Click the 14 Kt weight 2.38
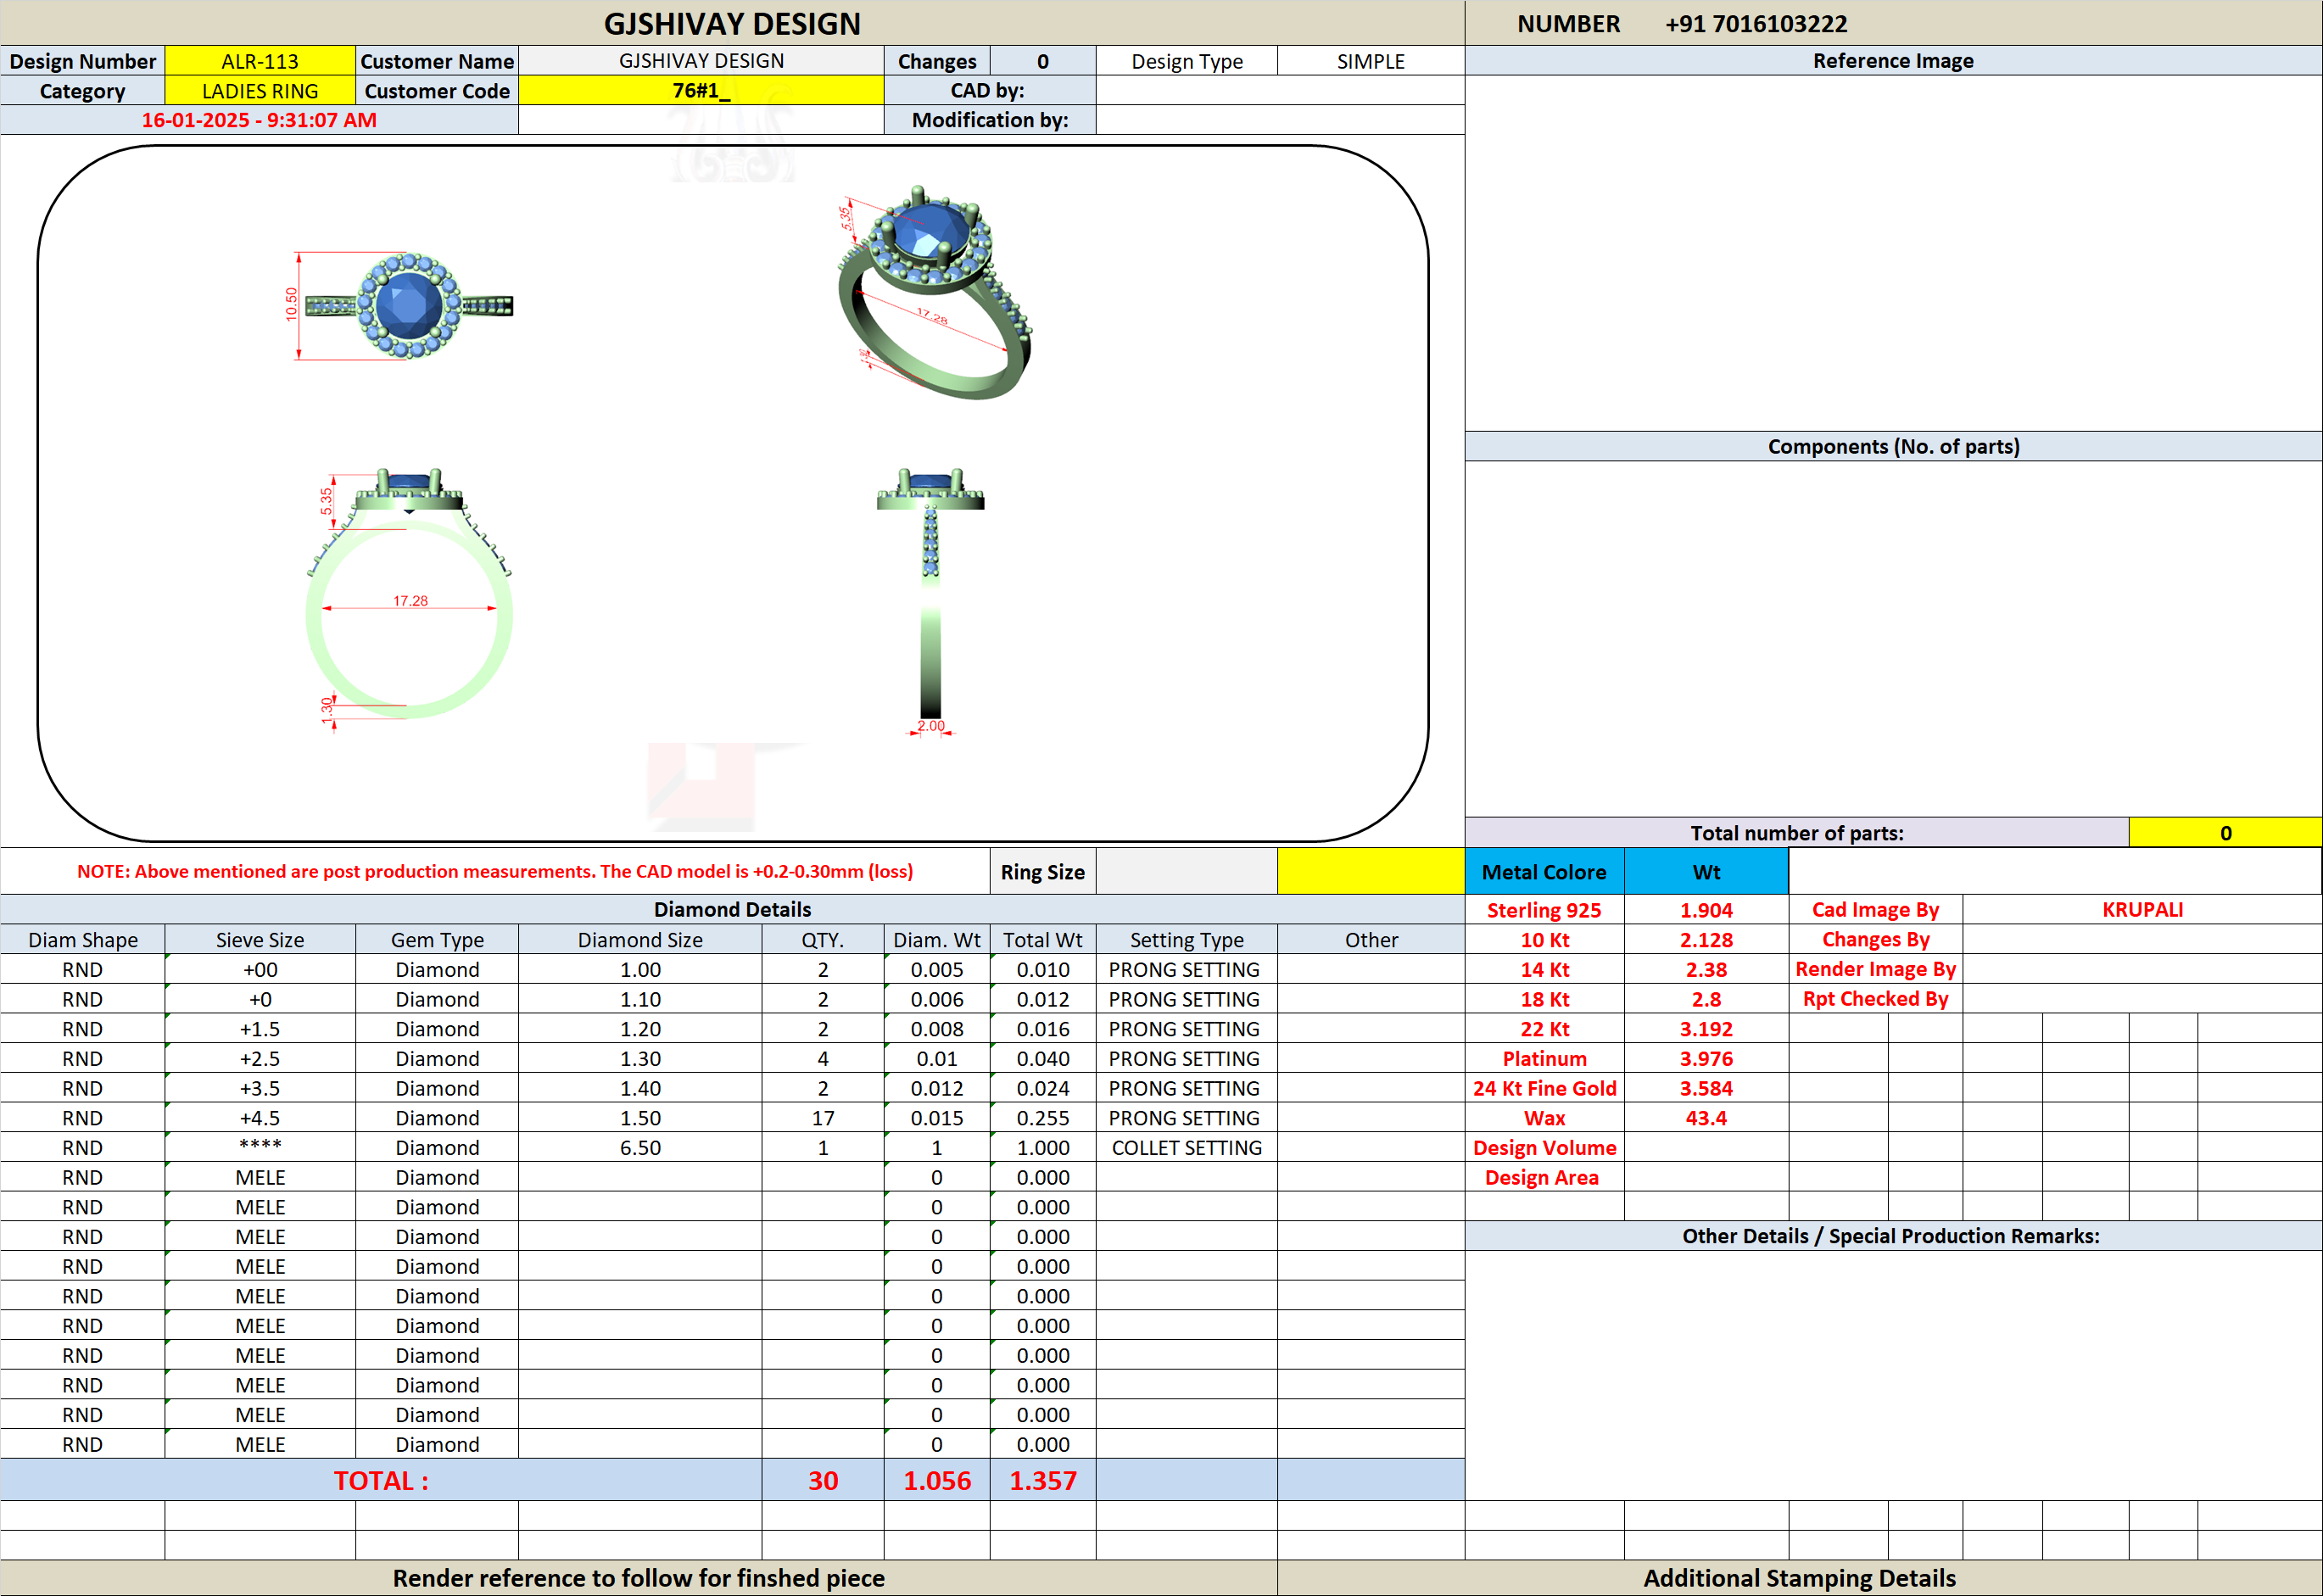The image size is (2323, 1596). pyautogui.click(x=1706, y=969)
